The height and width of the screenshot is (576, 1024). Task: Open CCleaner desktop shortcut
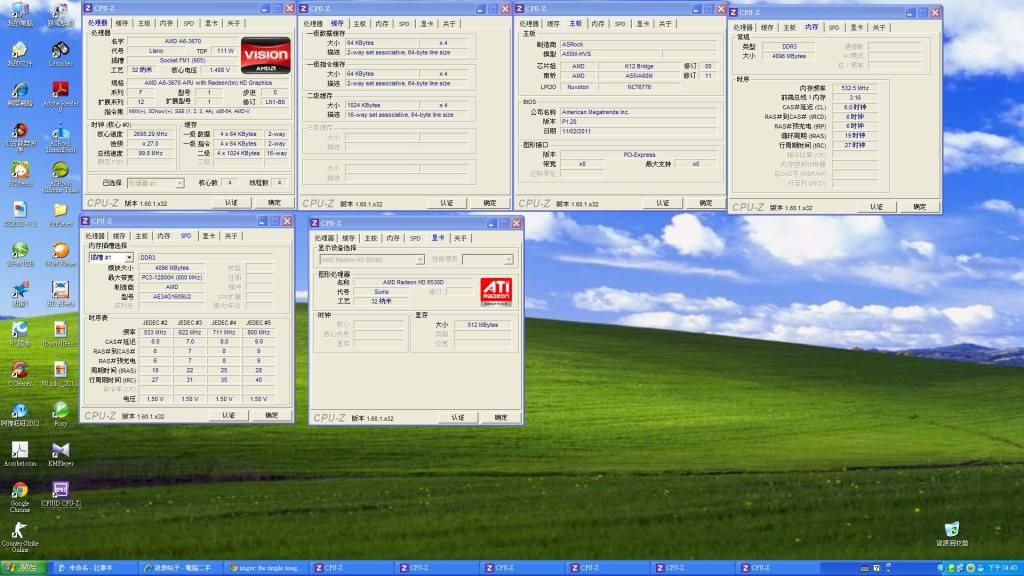pyautogui.click(x=19, y=370)
